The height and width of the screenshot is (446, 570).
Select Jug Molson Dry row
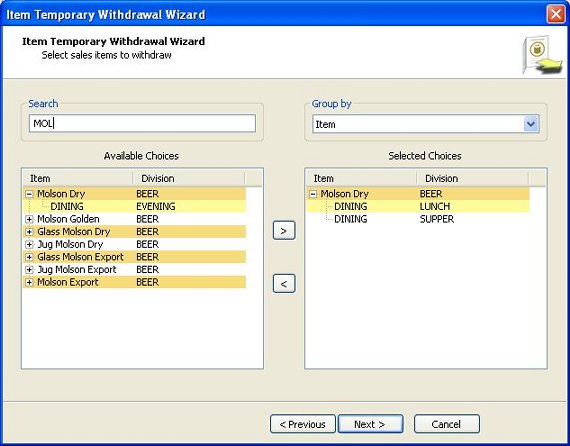[x=135, y=244]
